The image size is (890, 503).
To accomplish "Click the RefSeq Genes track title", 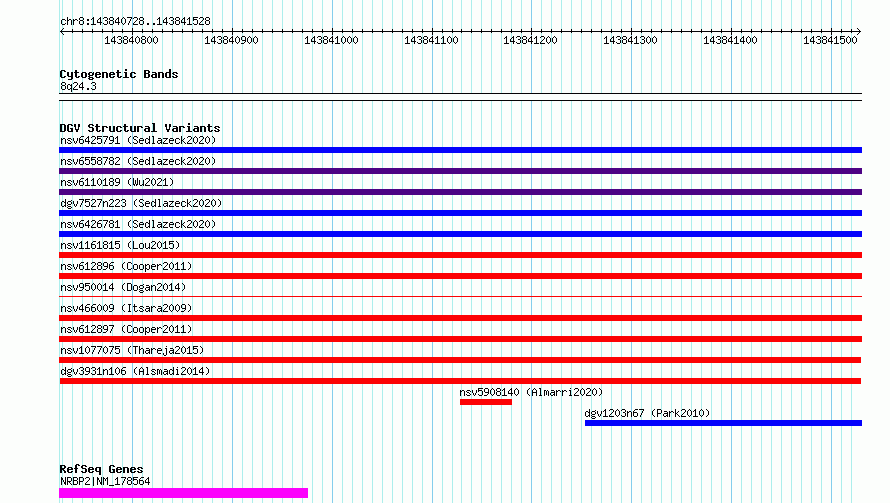I will pos(101,469).
